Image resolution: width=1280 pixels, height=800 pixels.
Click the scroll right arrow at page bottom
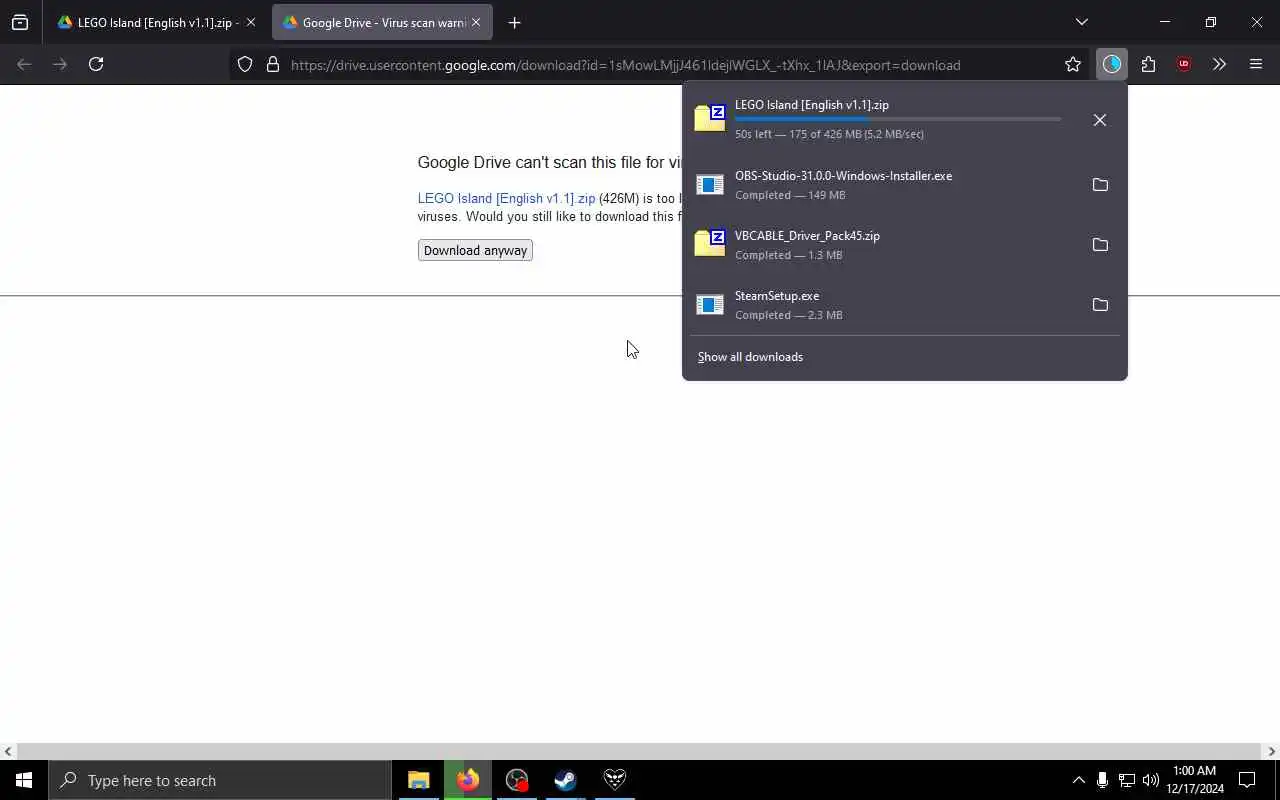(1272, 751)
